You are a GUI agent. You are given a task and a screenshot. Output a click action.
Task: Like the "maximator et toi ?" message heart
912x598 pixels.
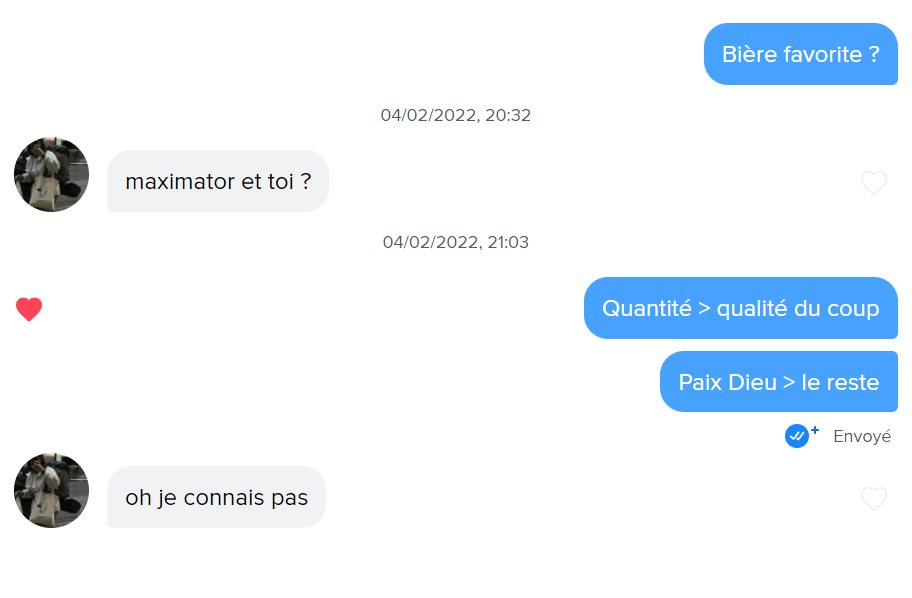[873, 183]
